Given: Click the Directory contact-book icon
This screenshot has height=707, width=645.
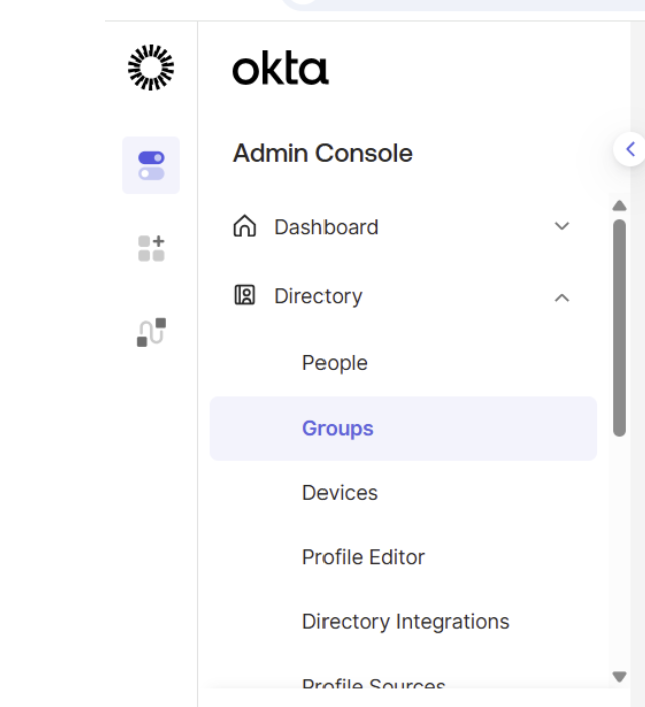Looking at the screenshot, I should 244,295.
